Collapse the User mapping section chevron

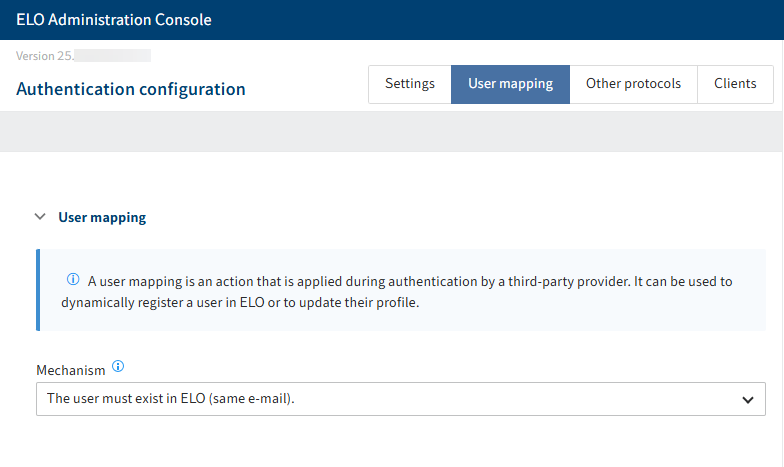[x=40, y=216]
